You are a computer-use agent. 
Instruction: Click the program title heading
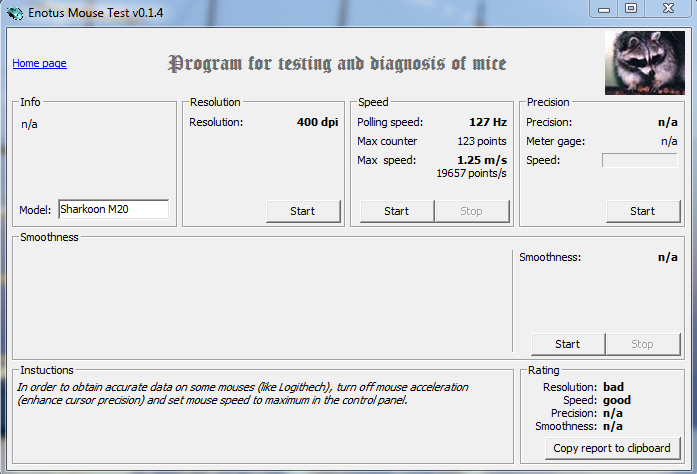pyautogui.click(x=337, y=64)
